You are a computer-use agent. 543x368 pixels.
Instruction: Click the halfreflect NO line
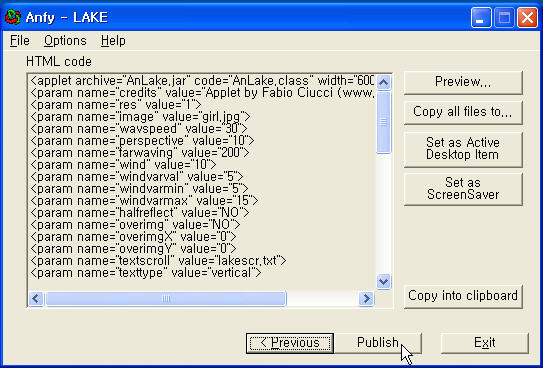coord(140,213)
